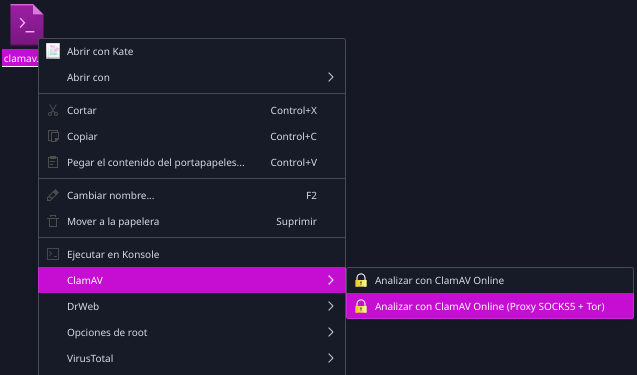This screenshot has height=375, width=637.
Task: Open the ClamAV menu entry
Action: point(192,280)
